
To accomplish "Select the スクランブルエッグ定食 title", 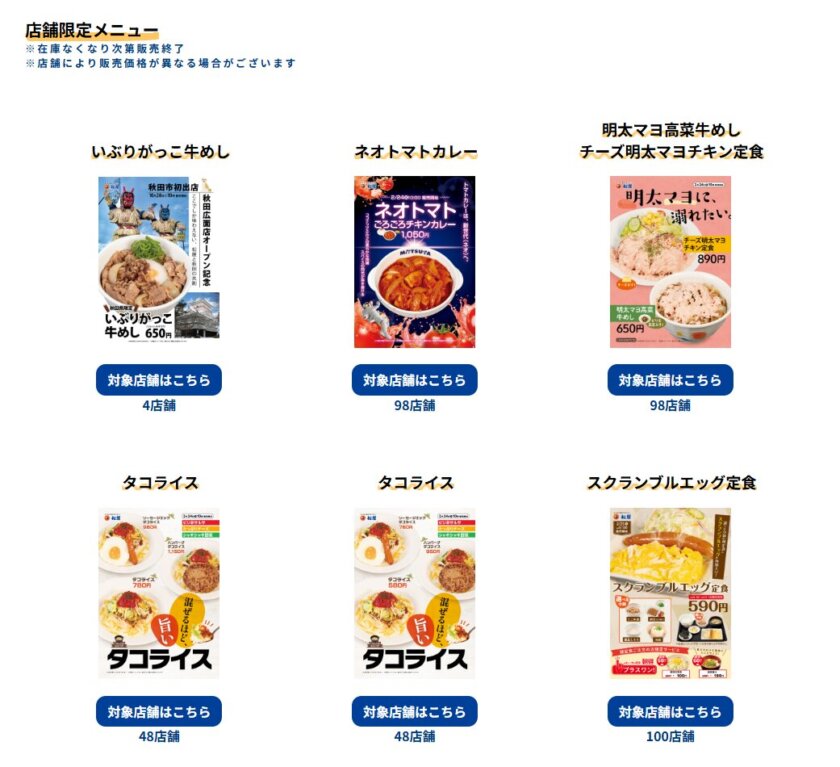I will click(x=671, y=483).
